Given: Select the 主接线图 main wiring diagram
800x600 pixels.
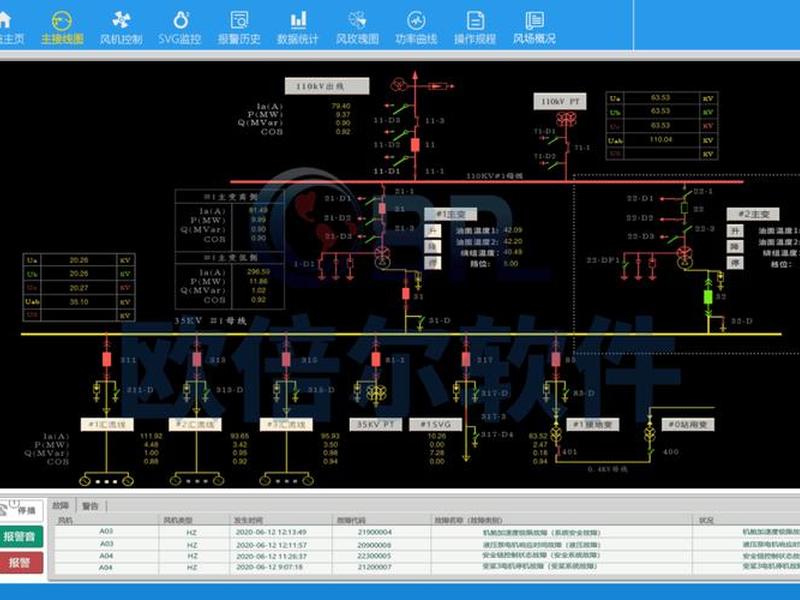Looking at the screenshot, I should coord(62,28).
